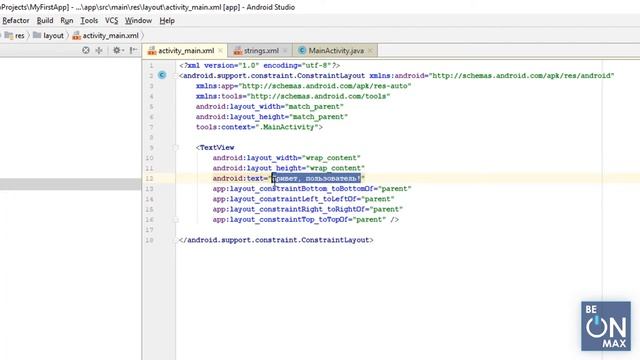Open the project panel gear settings
Screen dimensions: 640x360
tap(118, 50)
